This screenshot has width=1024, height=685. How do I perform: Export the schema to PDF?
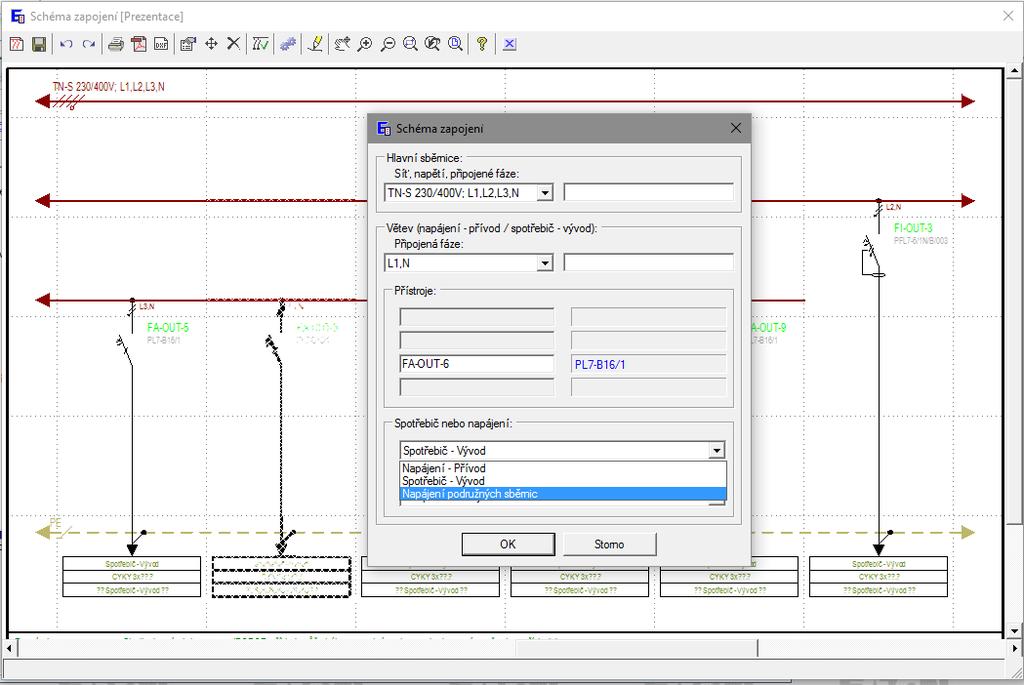(x=138, y=44)
